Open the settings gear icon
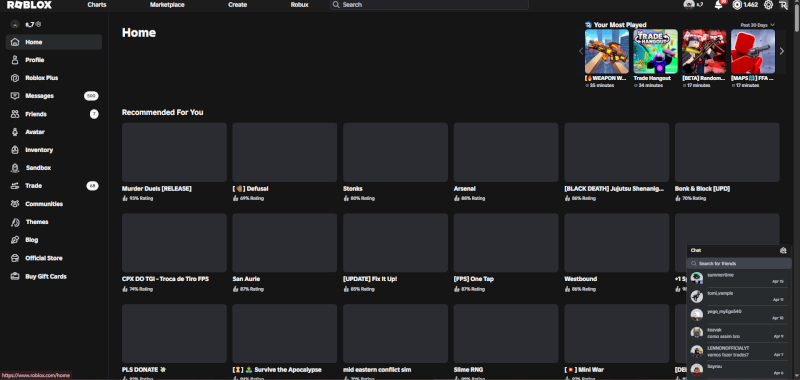This screenshot has height=380, width=800. [768, 5]
